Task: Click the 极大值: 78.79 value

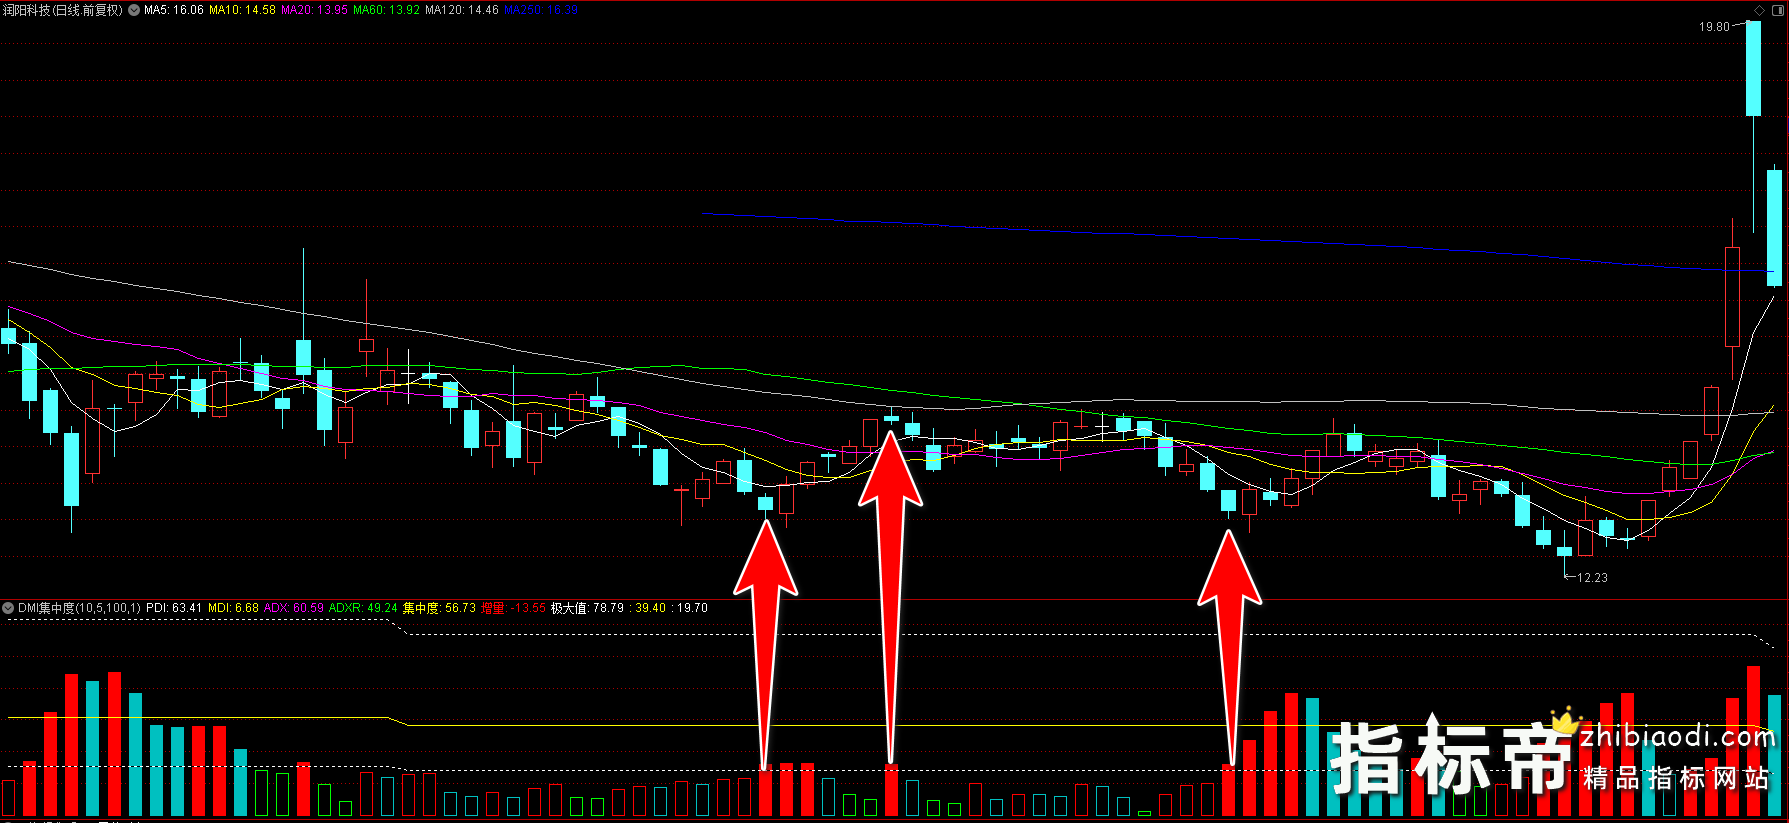Action: (587, 608)
